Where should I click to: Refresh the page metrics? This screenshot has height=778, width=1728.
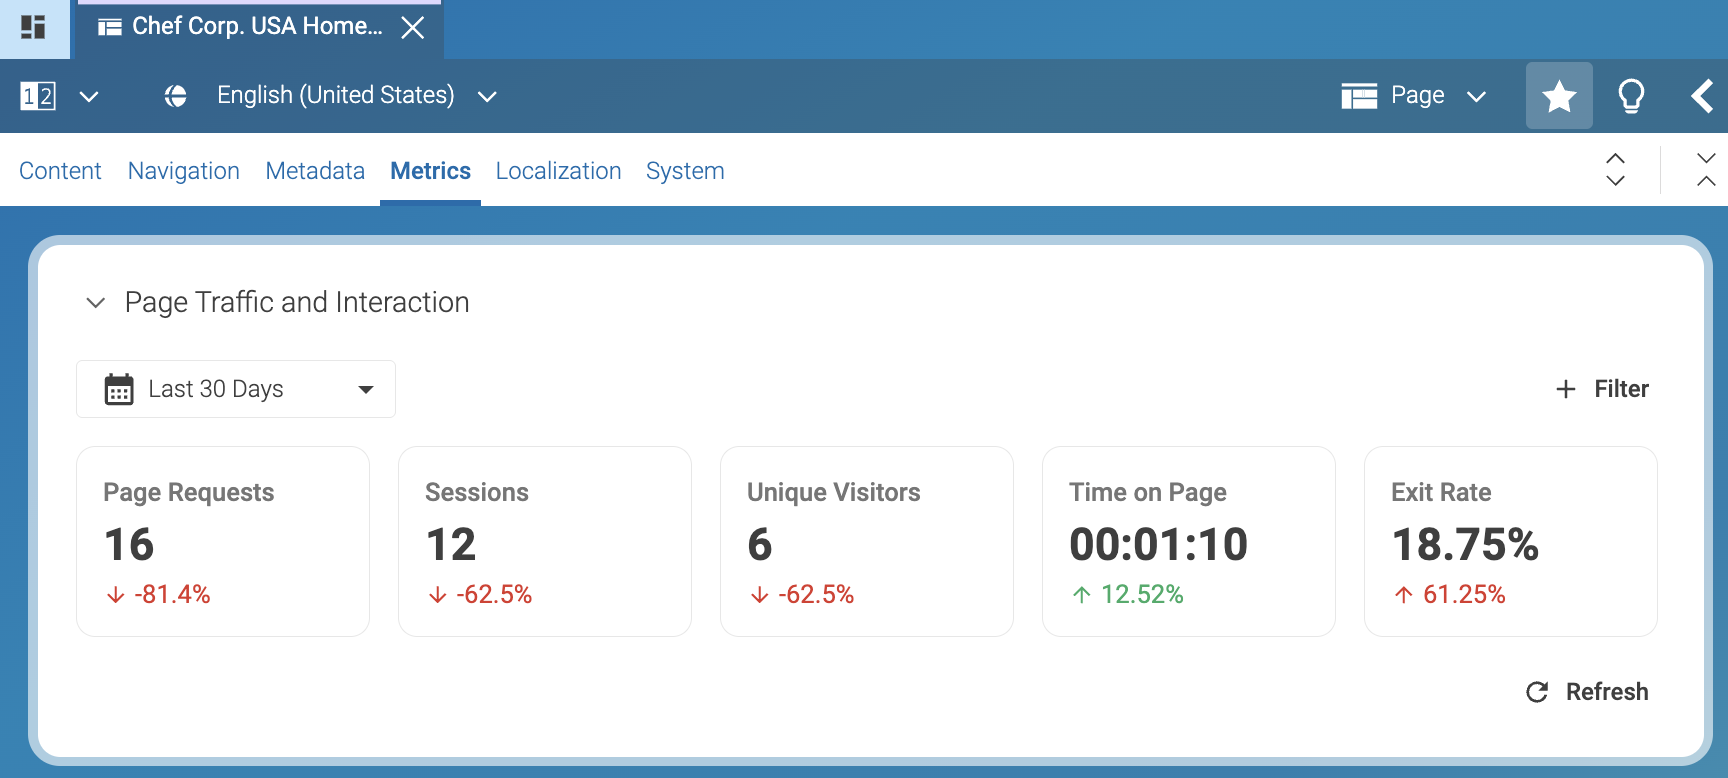1587,692
